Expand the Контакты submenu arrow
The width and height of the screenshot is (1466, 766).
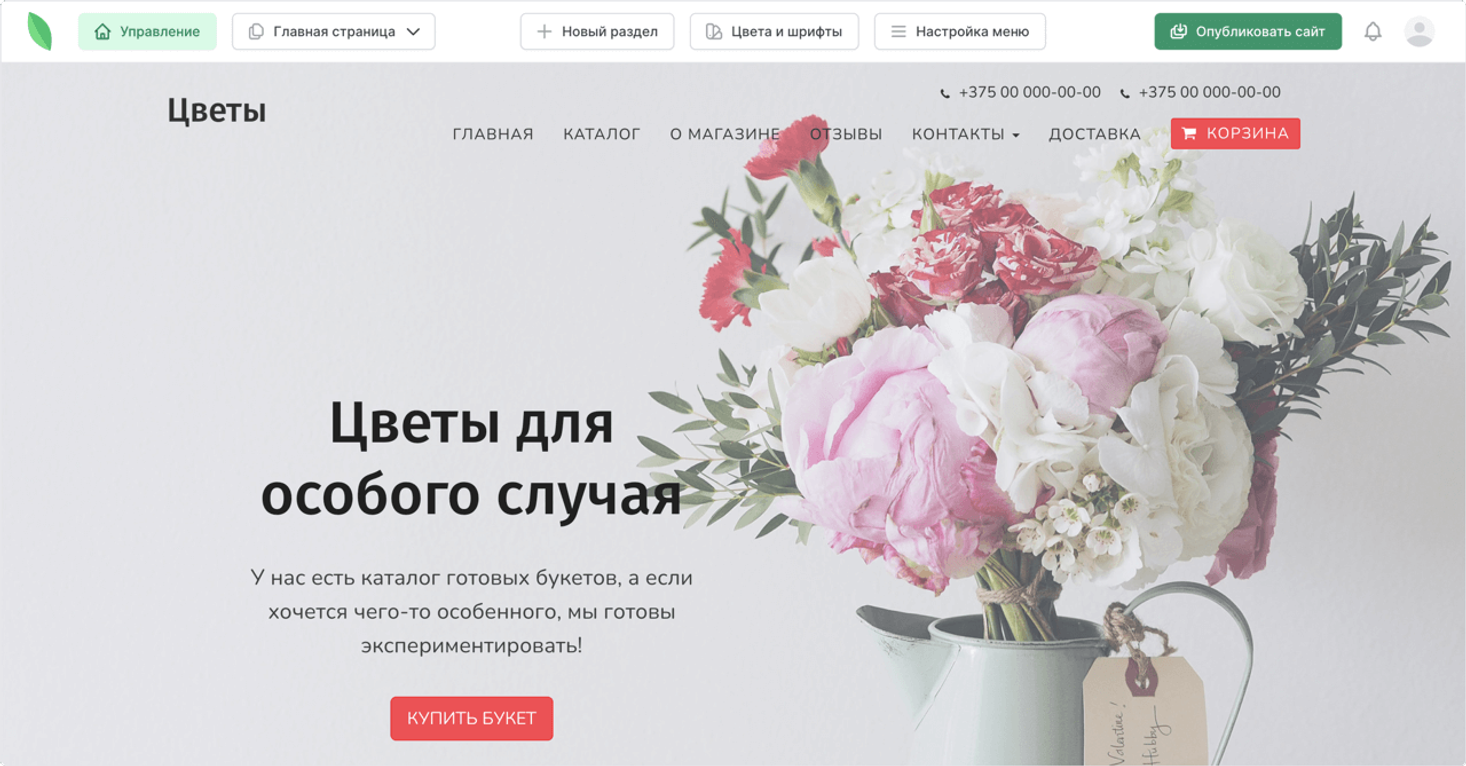point(1016,135)
